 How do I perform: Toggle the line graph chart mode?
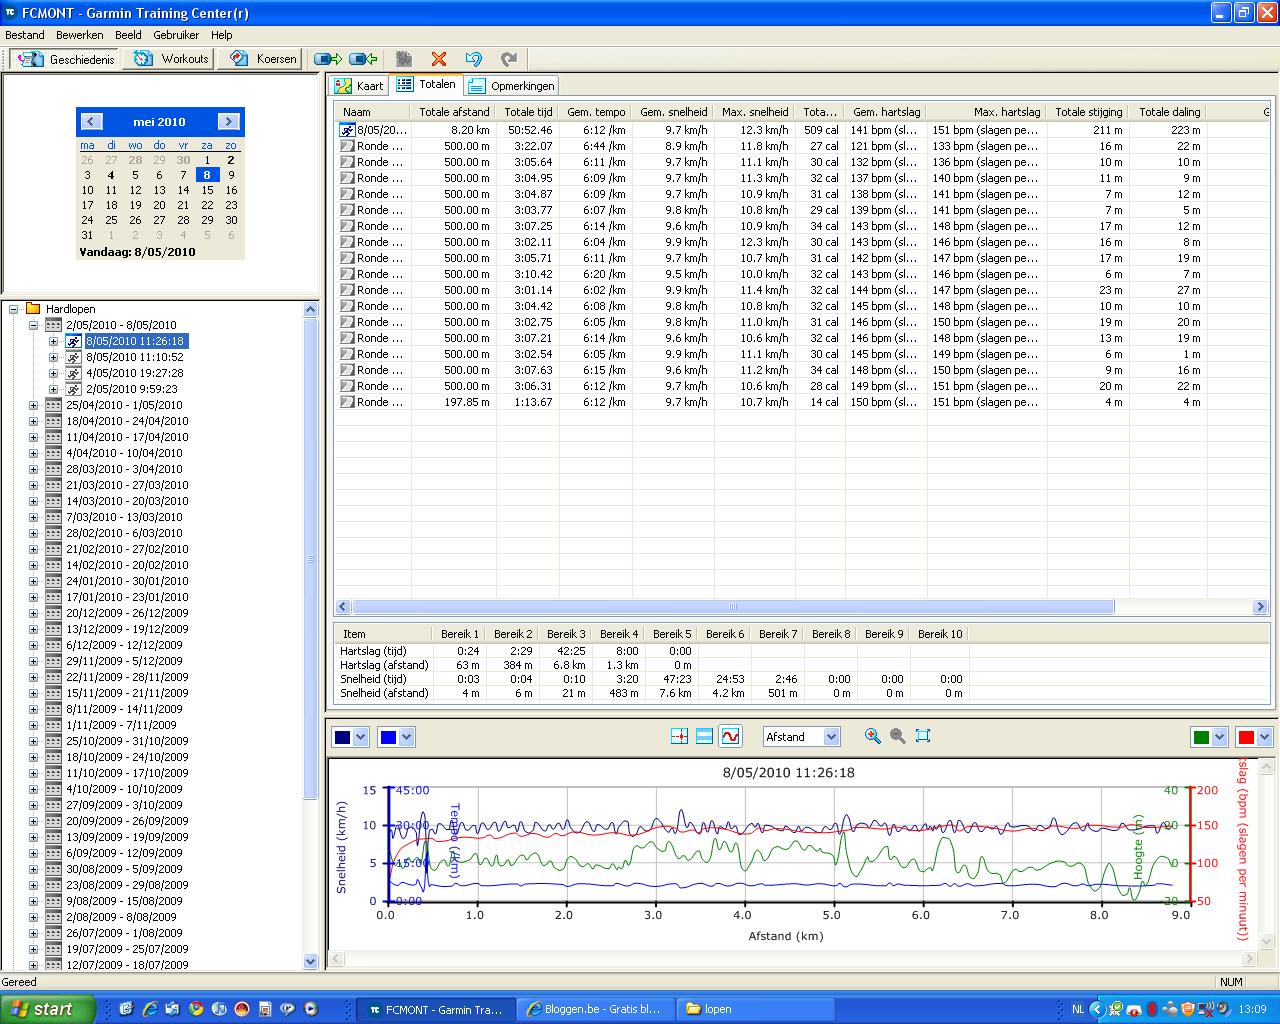coord(730,736)
